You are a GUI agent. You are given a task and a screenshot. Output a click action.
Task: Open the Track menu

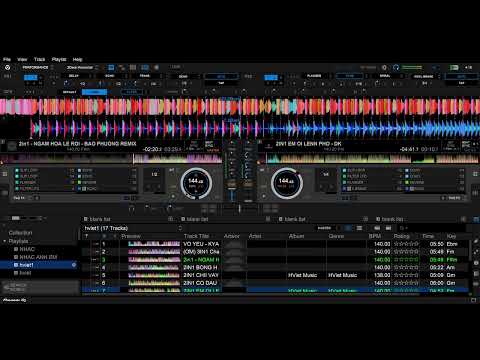click(x=39, y=59)
